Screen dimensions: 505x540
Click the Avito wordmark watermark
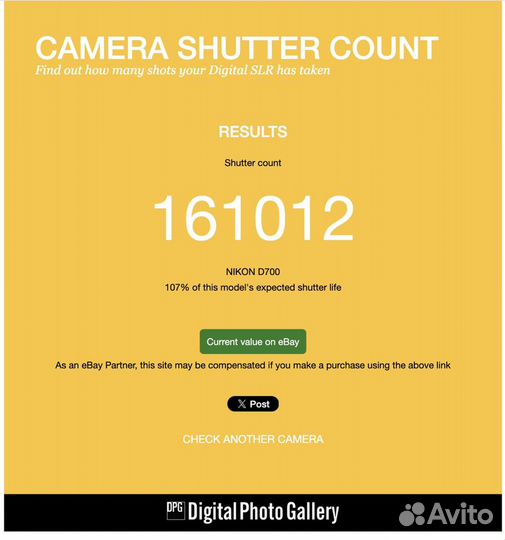coord(460,513)
